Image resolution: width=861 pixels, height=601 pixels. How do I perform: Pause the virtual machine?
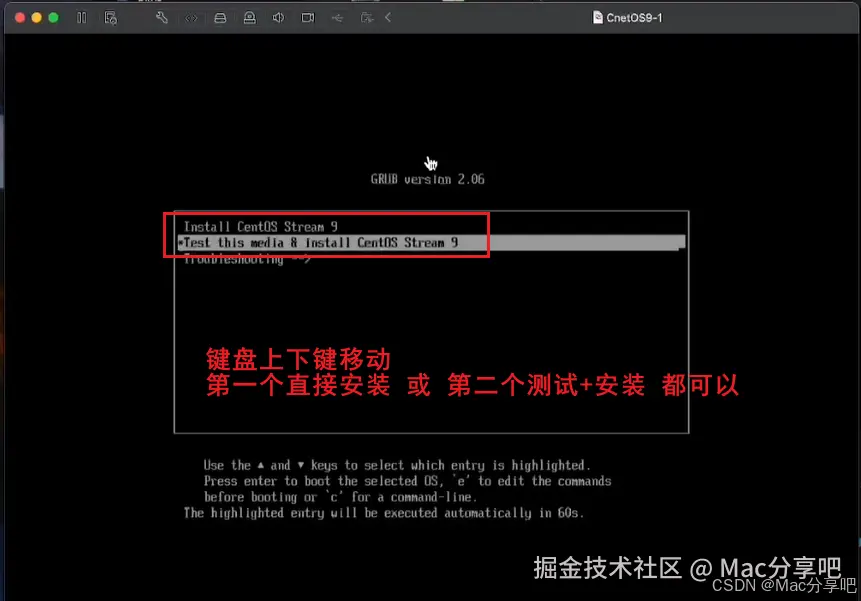tap(81, 17)
